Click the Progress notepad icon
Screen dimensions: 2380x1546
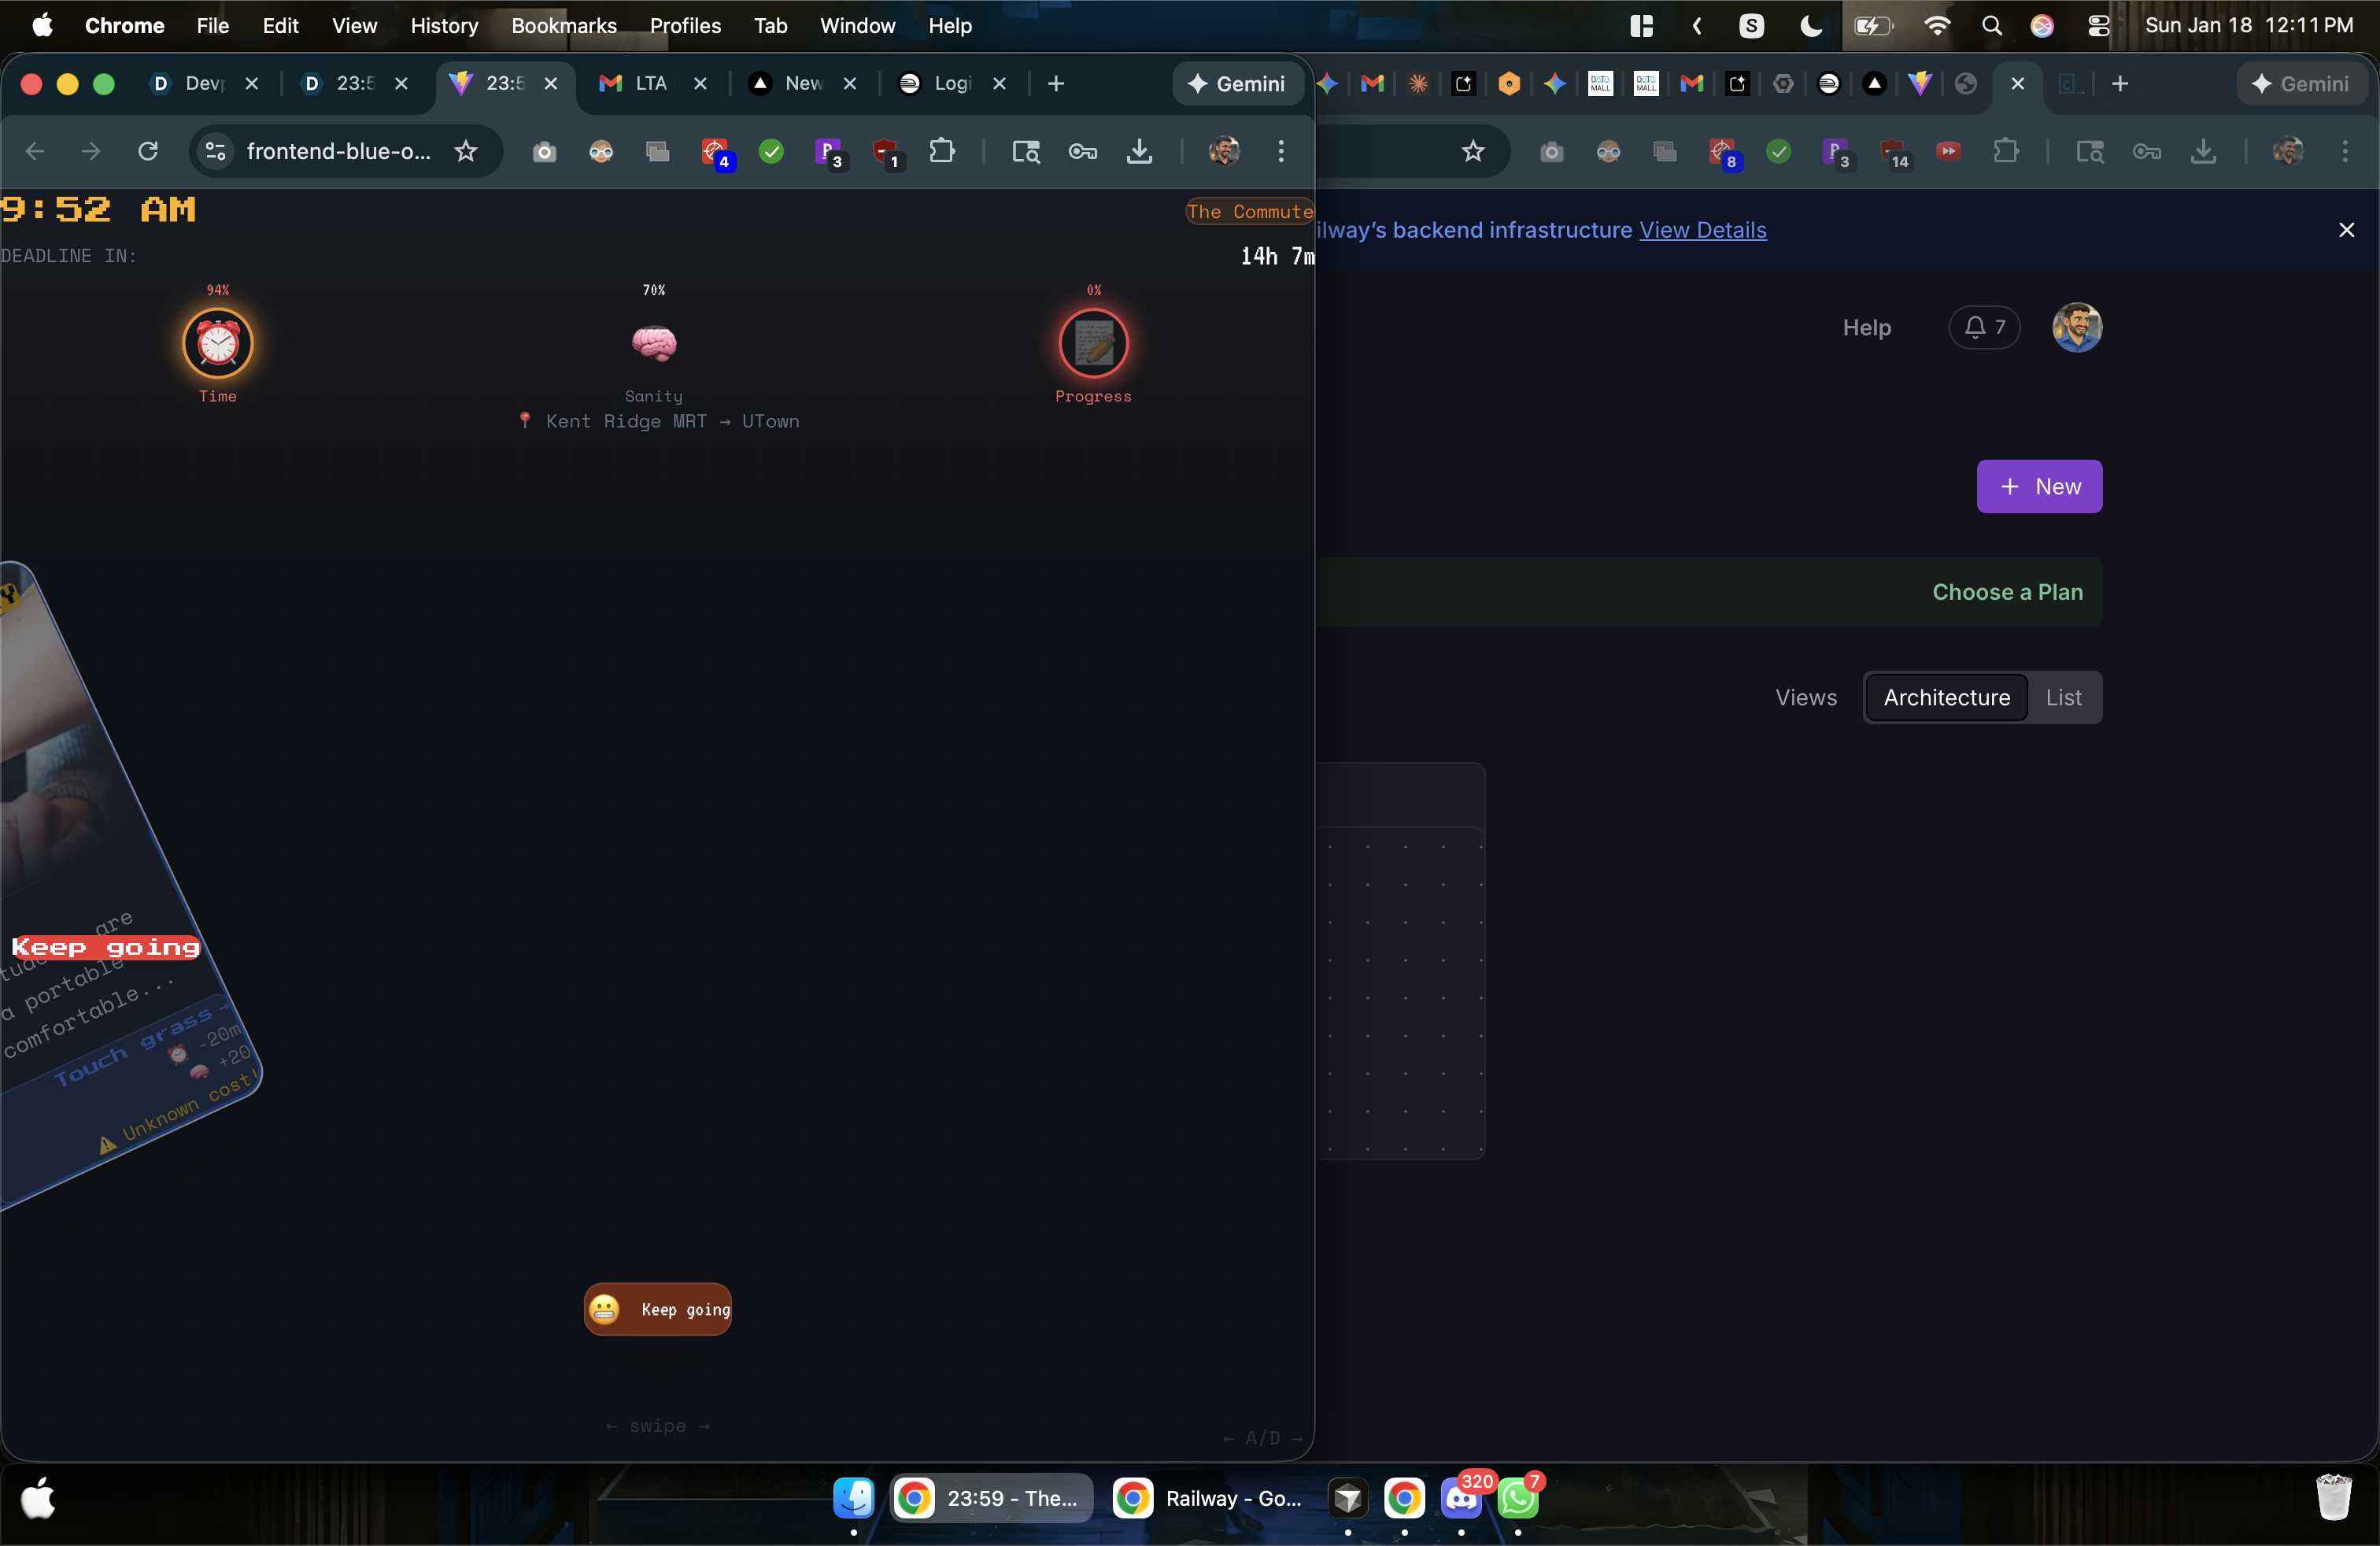(x=1093, y=344)
